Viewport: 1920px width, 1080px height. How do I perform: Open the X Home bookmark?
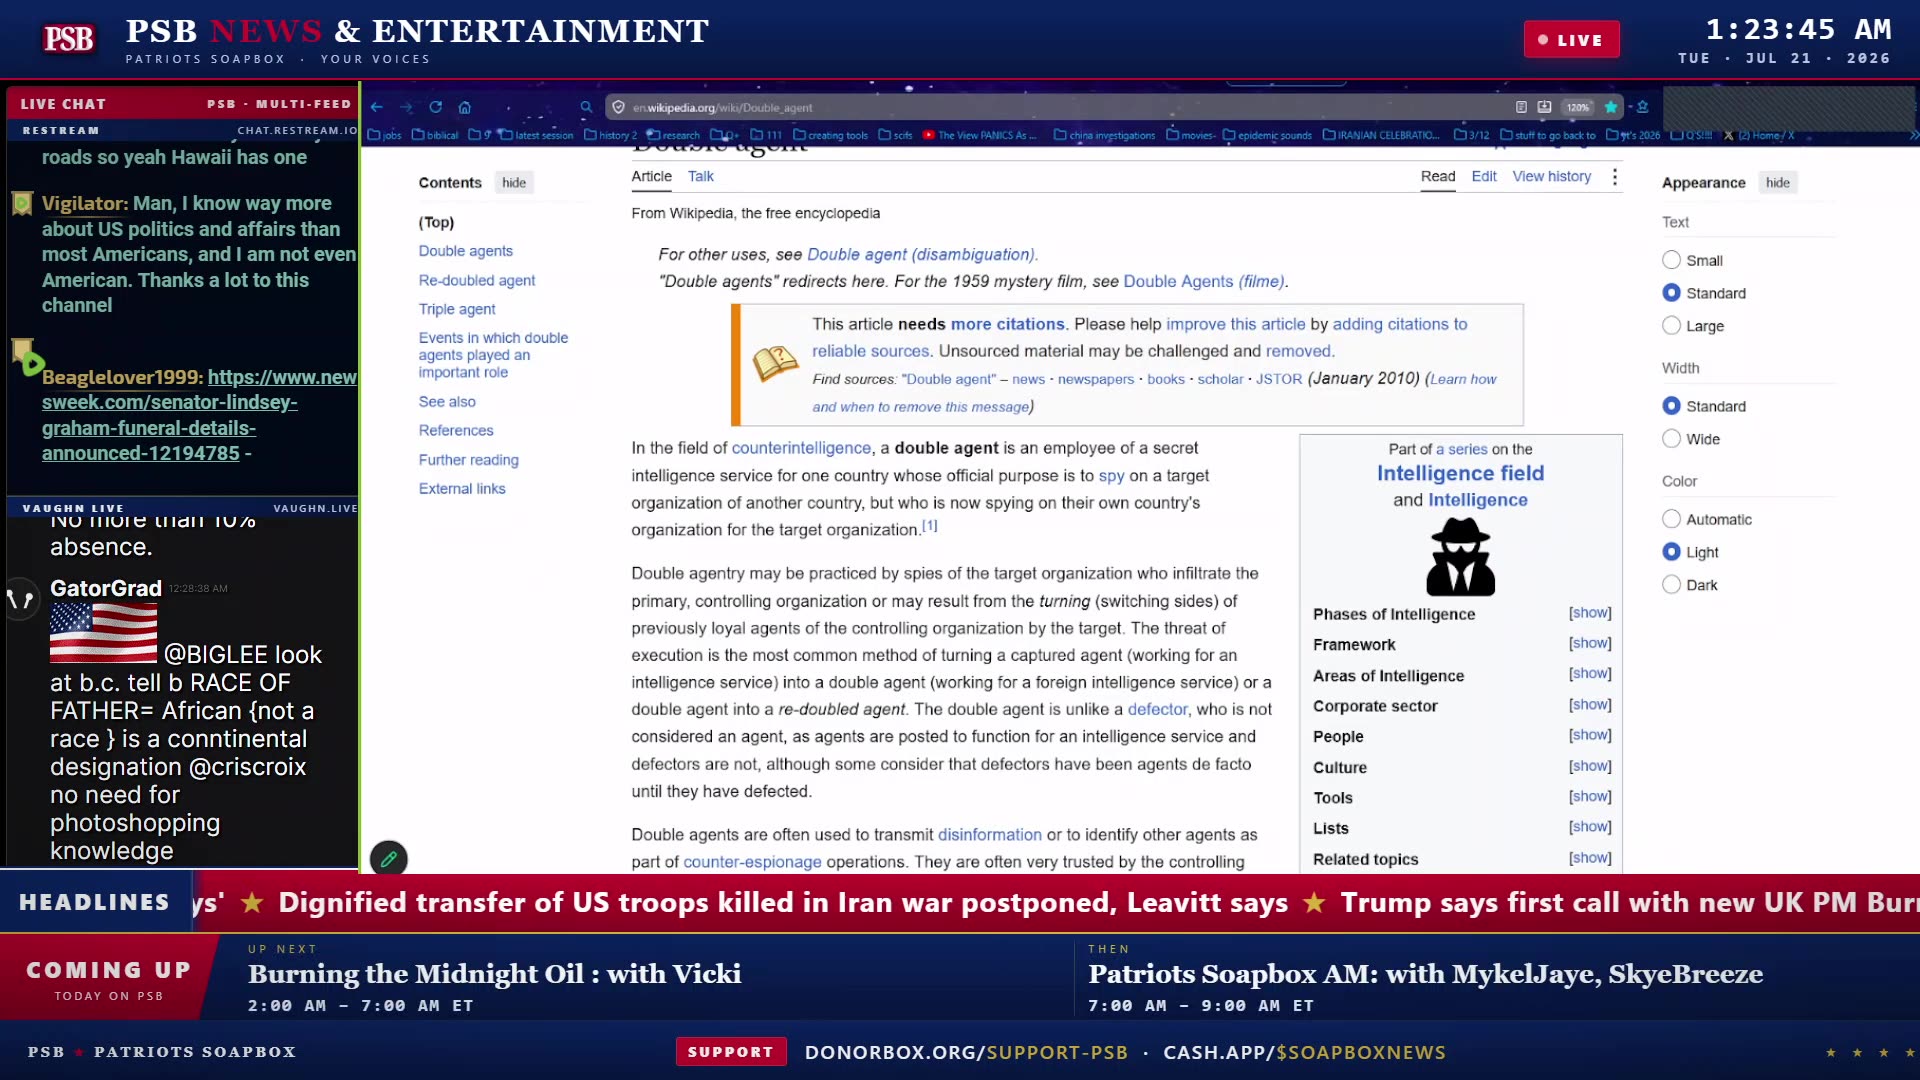pyautogui.click(x=1759, y=135)
